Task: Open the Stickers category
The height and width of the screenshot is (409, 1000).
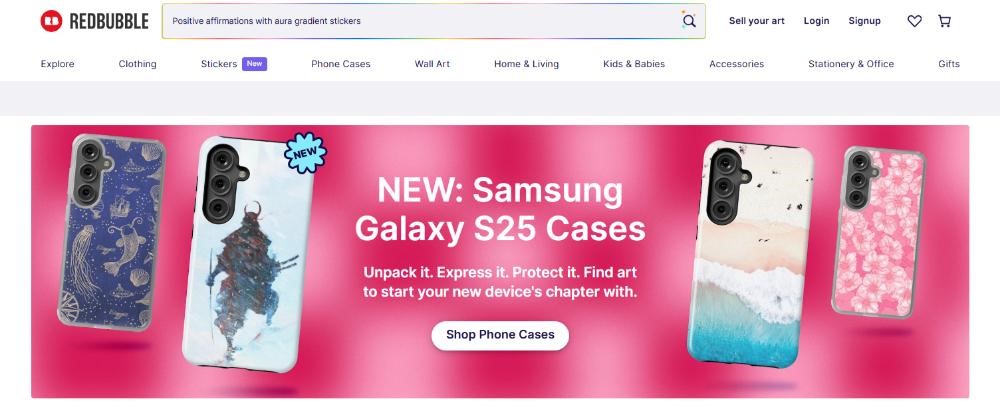Action: (219, 64)
